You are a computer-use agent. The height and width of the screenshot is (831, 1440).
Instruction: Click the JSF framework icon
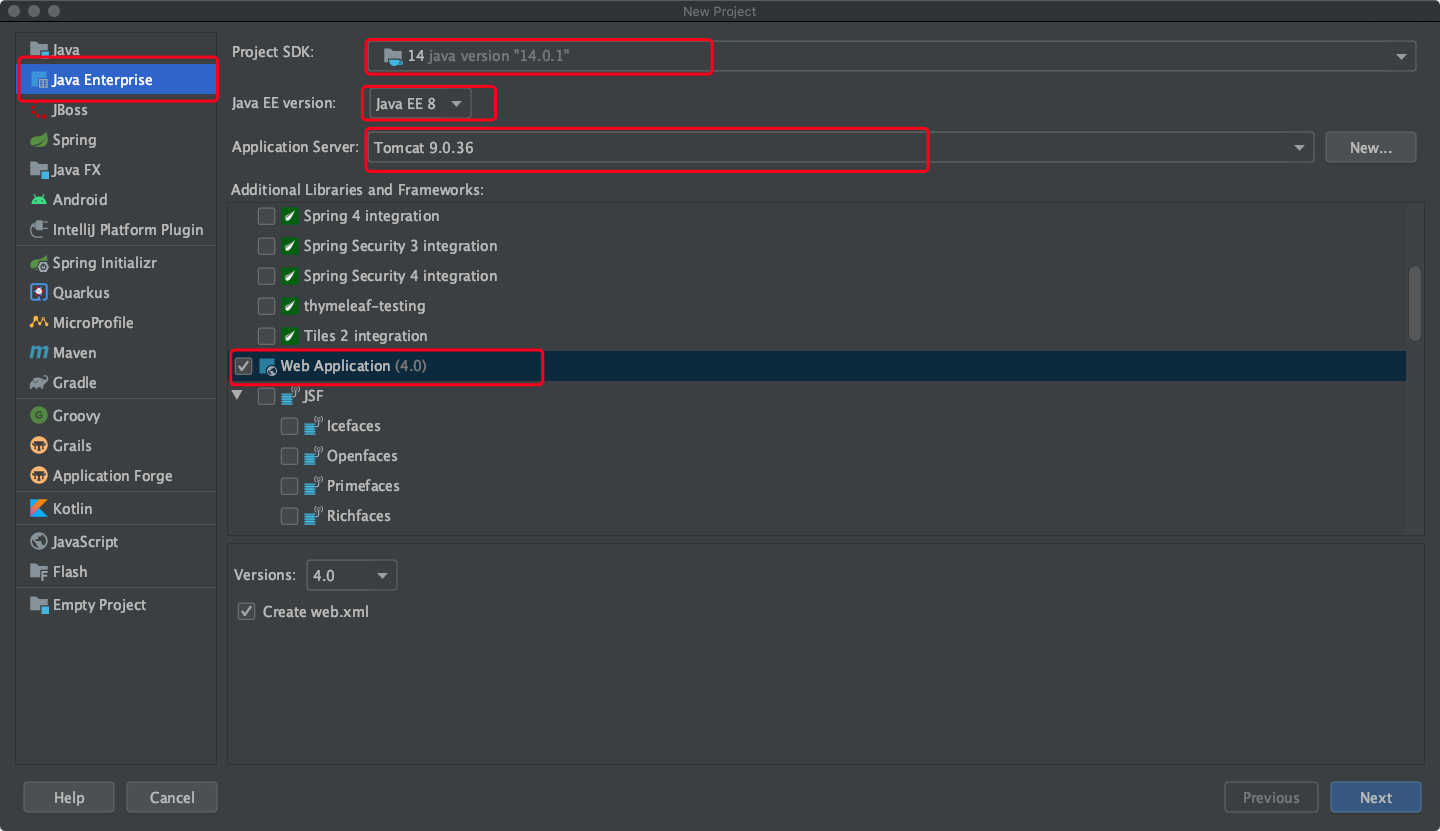290,397
